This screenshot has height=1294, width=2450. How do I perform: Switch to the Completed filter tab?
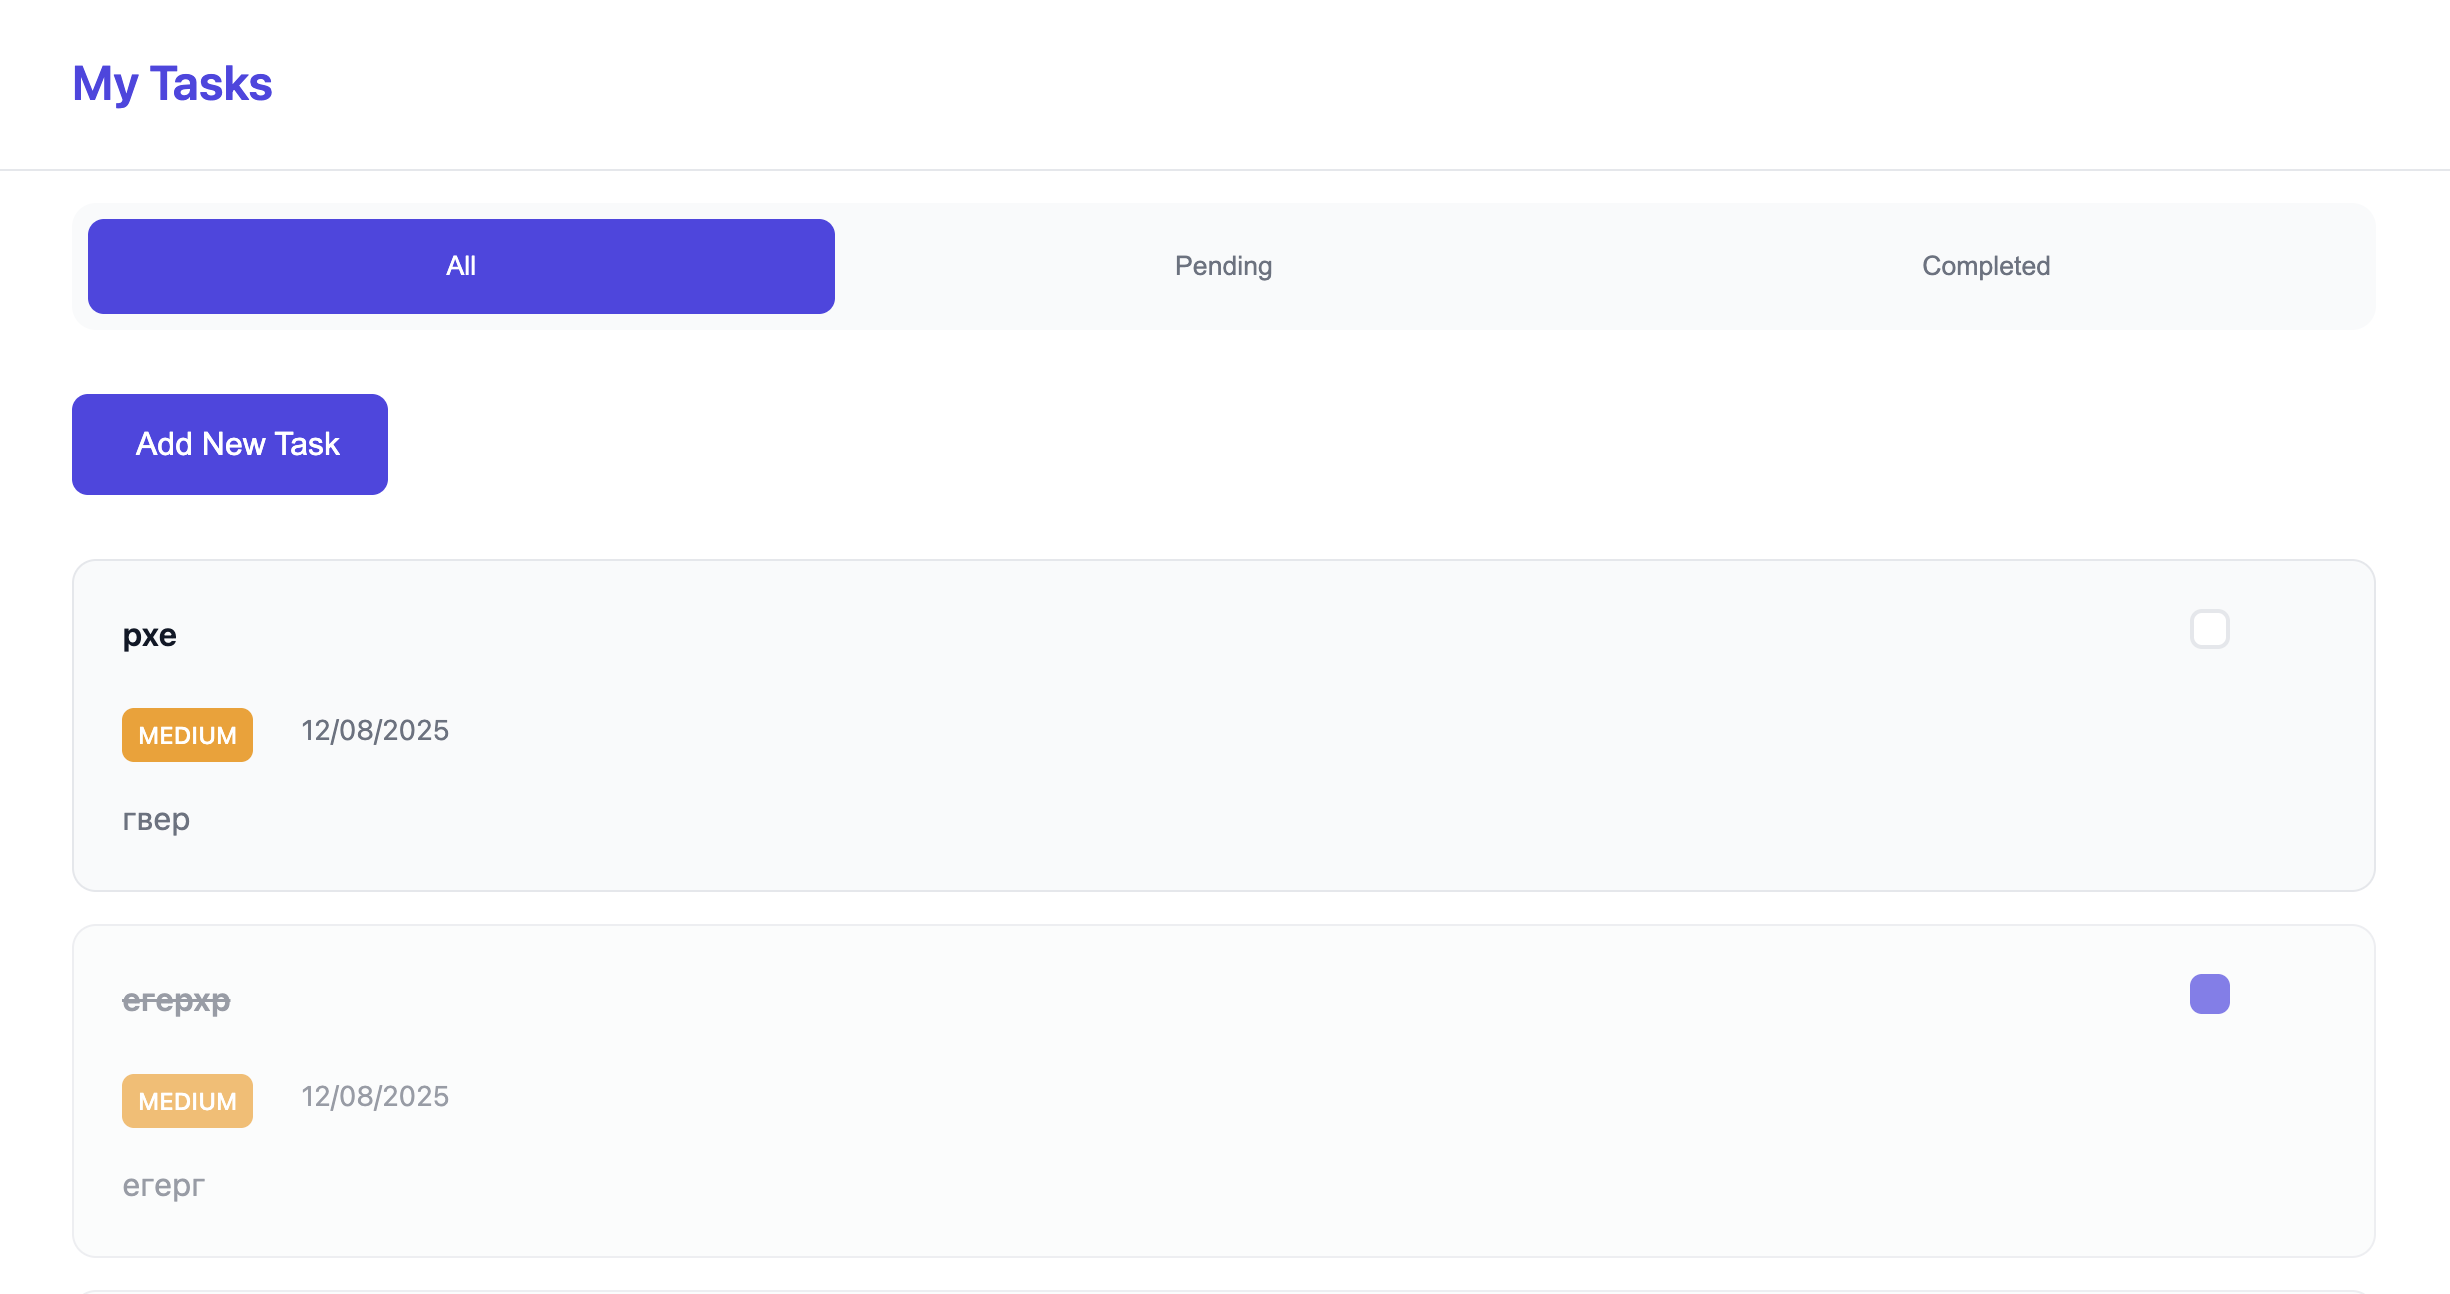tap(1986, 266)
